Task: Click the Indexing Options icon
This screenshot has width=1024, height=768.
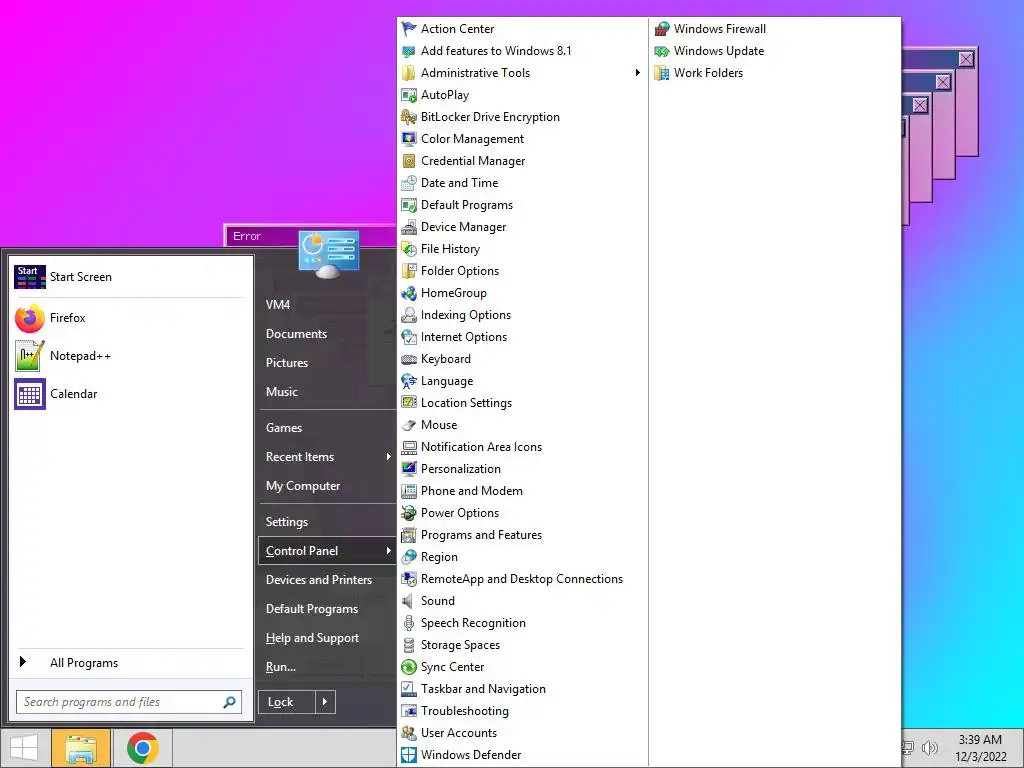Action: [x=409, y=315]
